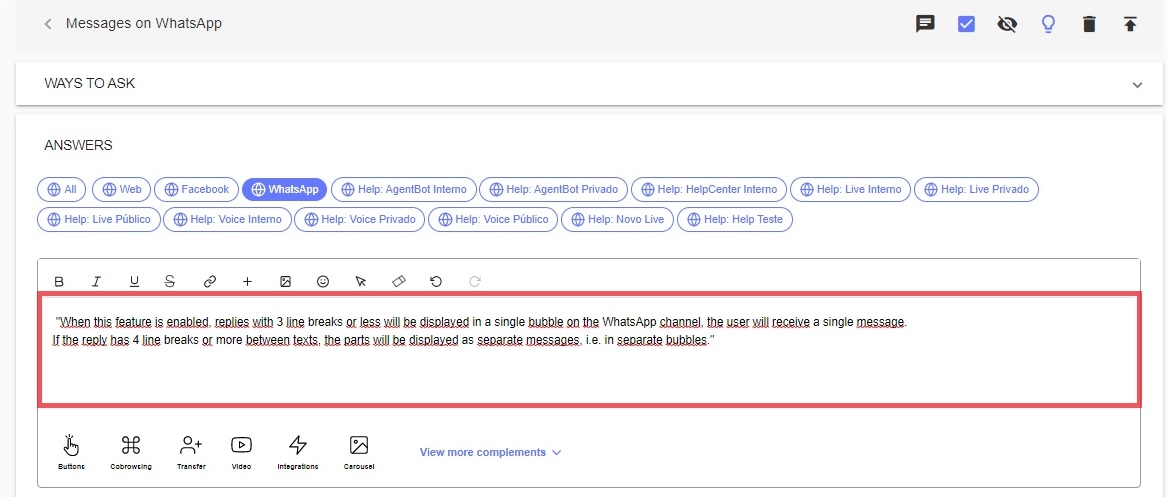1167x497 pixels.
Task: Add a Carousel complement
Action: click(x=359, y=452)
